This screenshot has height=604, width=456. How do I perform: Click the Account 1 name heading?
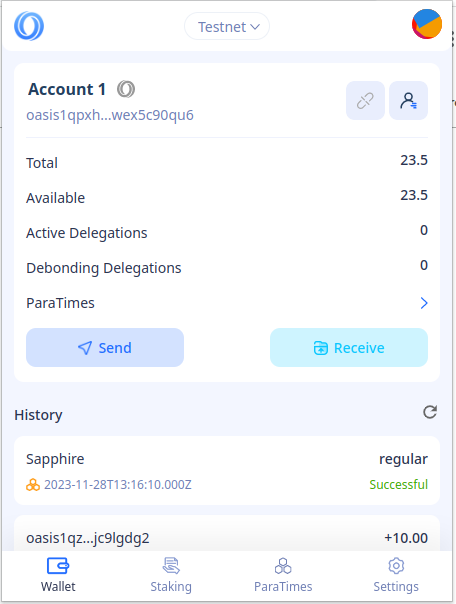pos(67,89)
